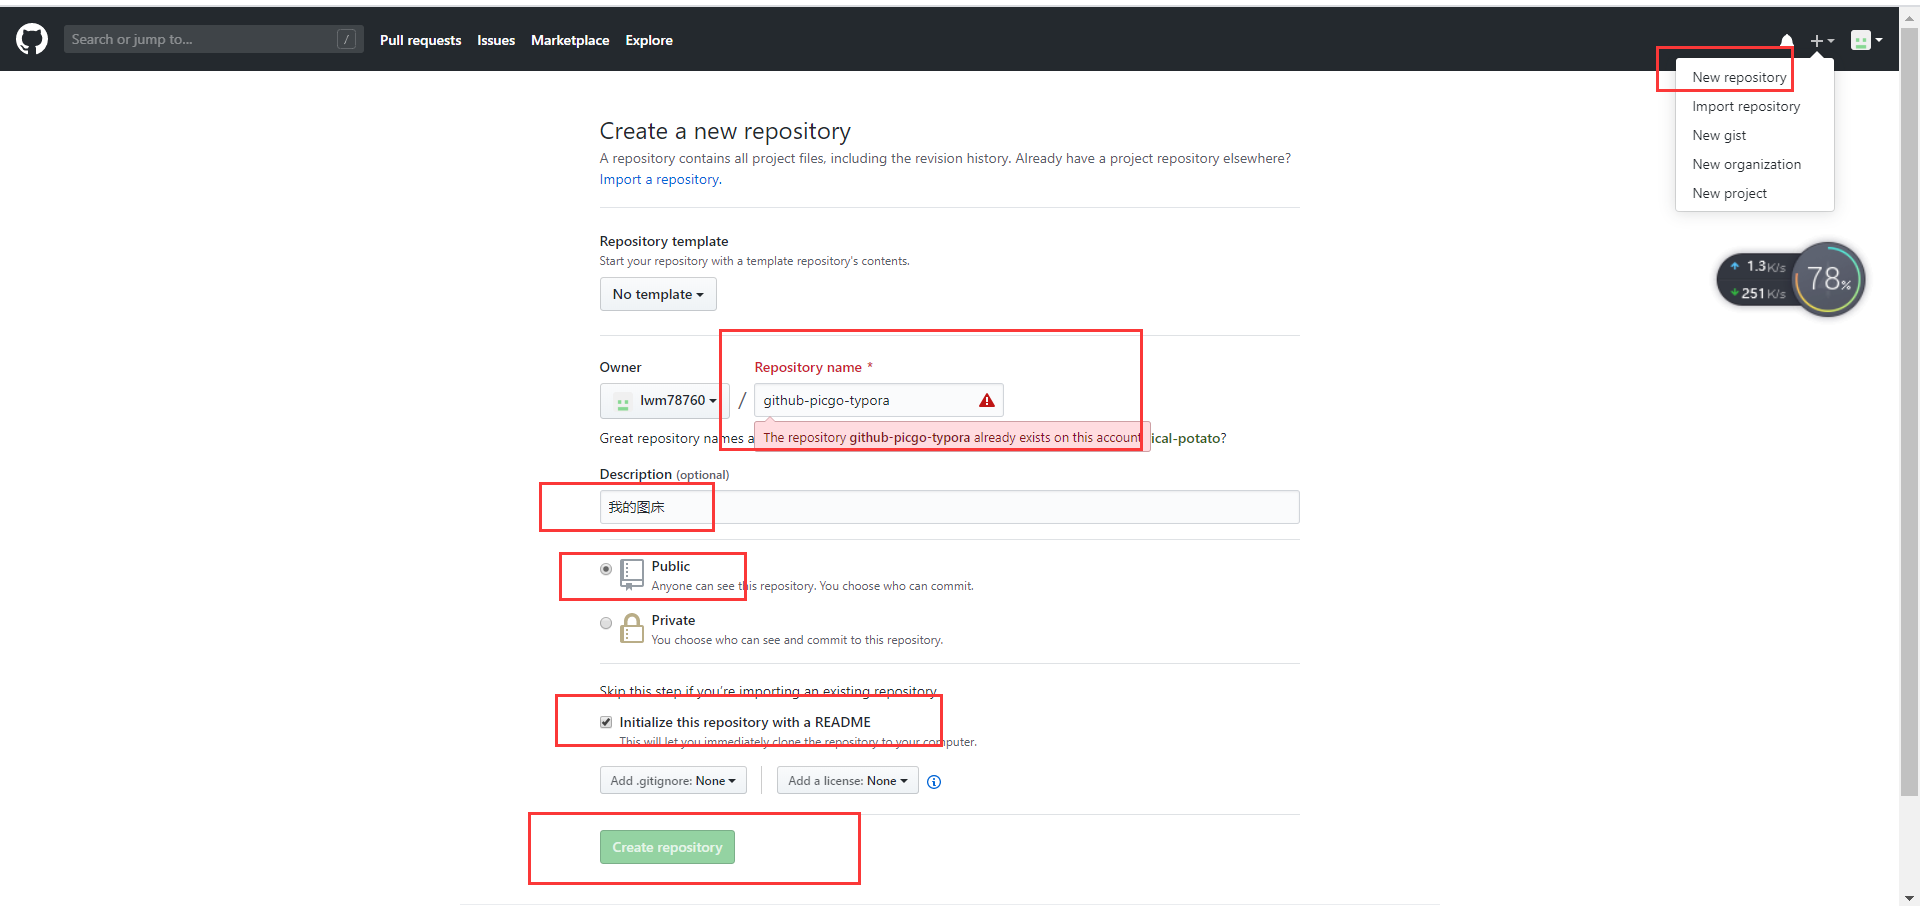Click the Initialize this repository with a README label
Screen dimensions: 1920x906
745,722
